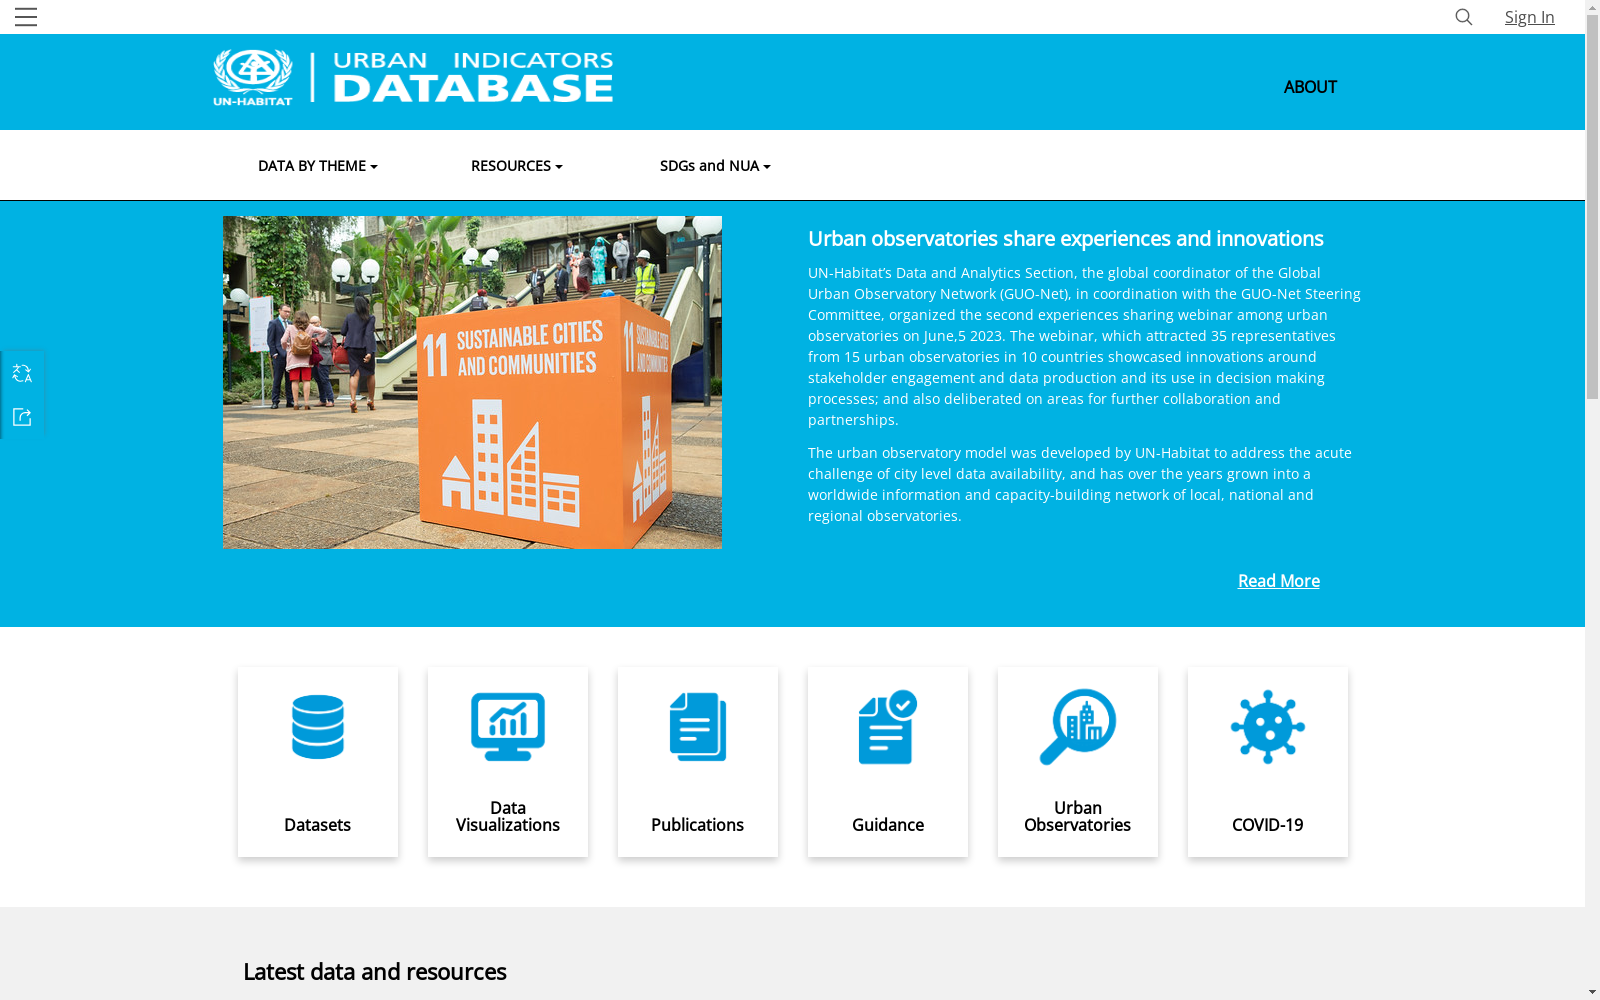This screenshot has width=1600, height=1000.
Task: Open the hamburger menu icon
Action: click(26, 17)
